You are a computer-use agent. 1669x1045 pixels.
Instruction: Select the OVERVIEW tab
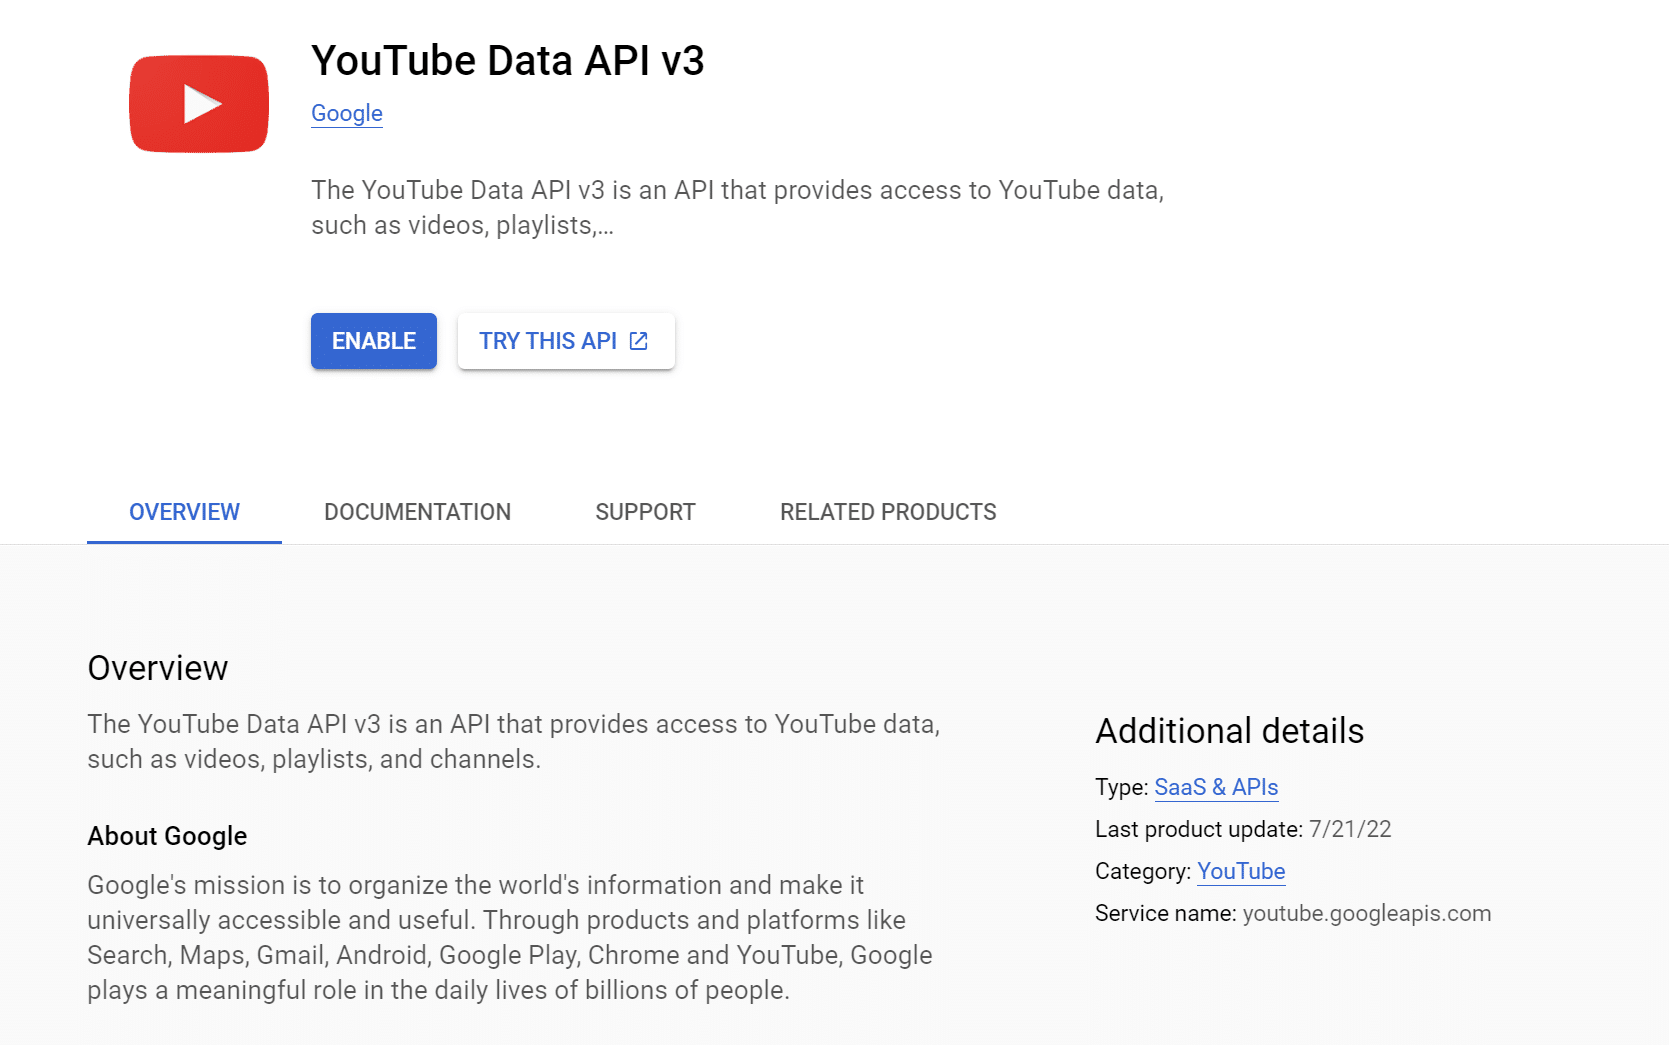tap(183, 511)
